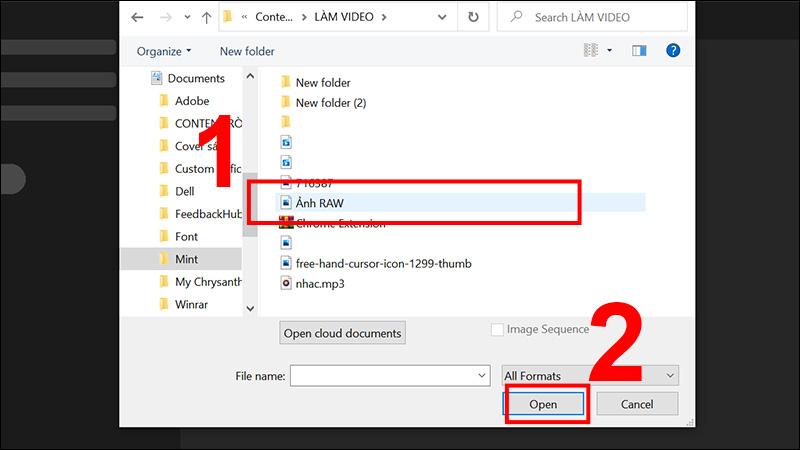Click the Cancel button
This screenshot has width=800, height=450.
[637, 404]
